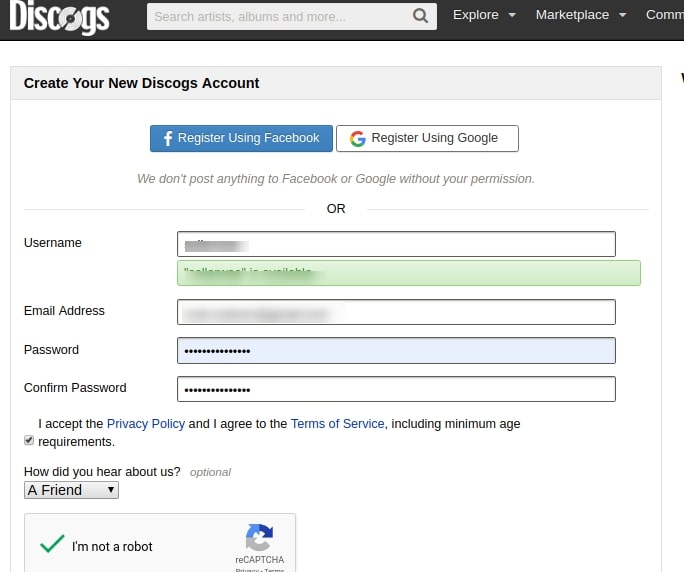Register using Google
The image size is (684, 572).
428,138
